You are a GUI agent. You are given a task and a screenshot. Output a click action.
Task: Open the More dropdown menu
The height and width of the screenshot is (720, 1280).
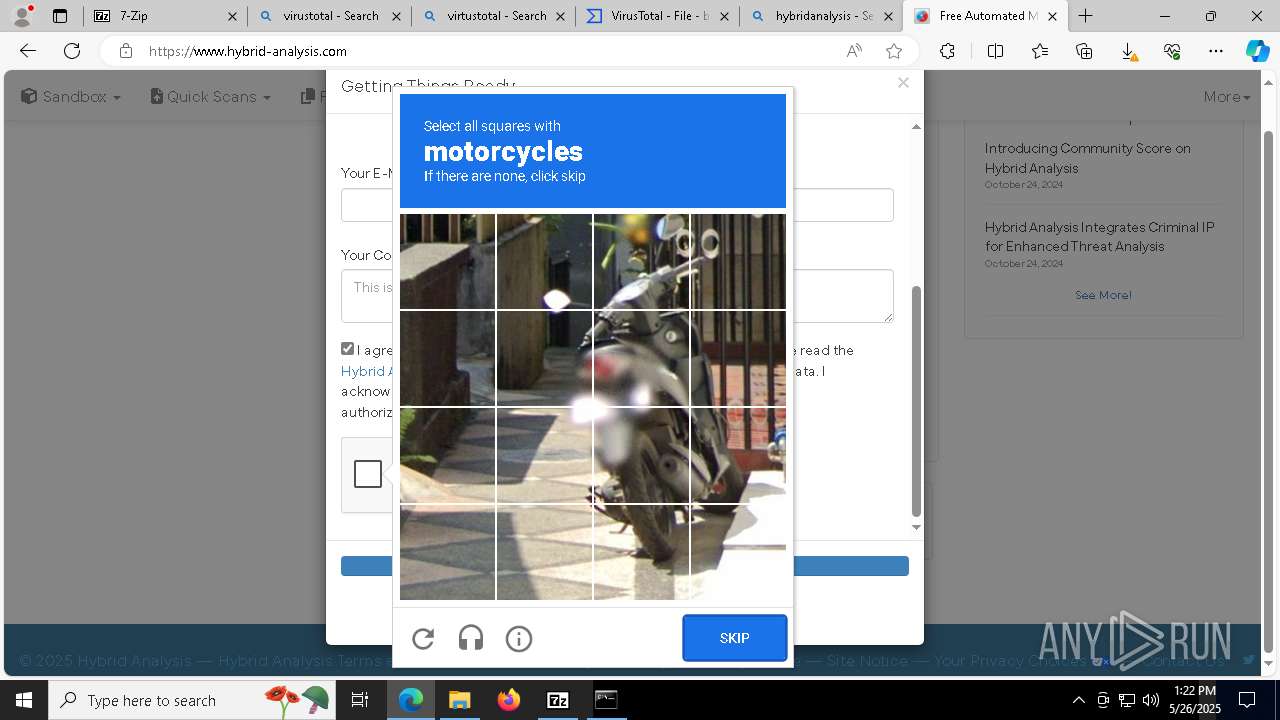coord(1227,96)
